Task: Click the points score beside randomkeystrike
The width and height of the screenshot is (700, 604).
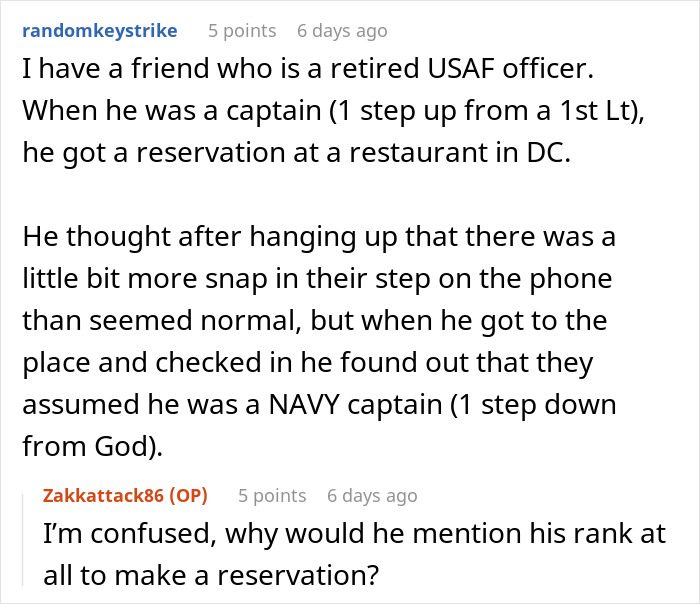Action: point(242,31)
